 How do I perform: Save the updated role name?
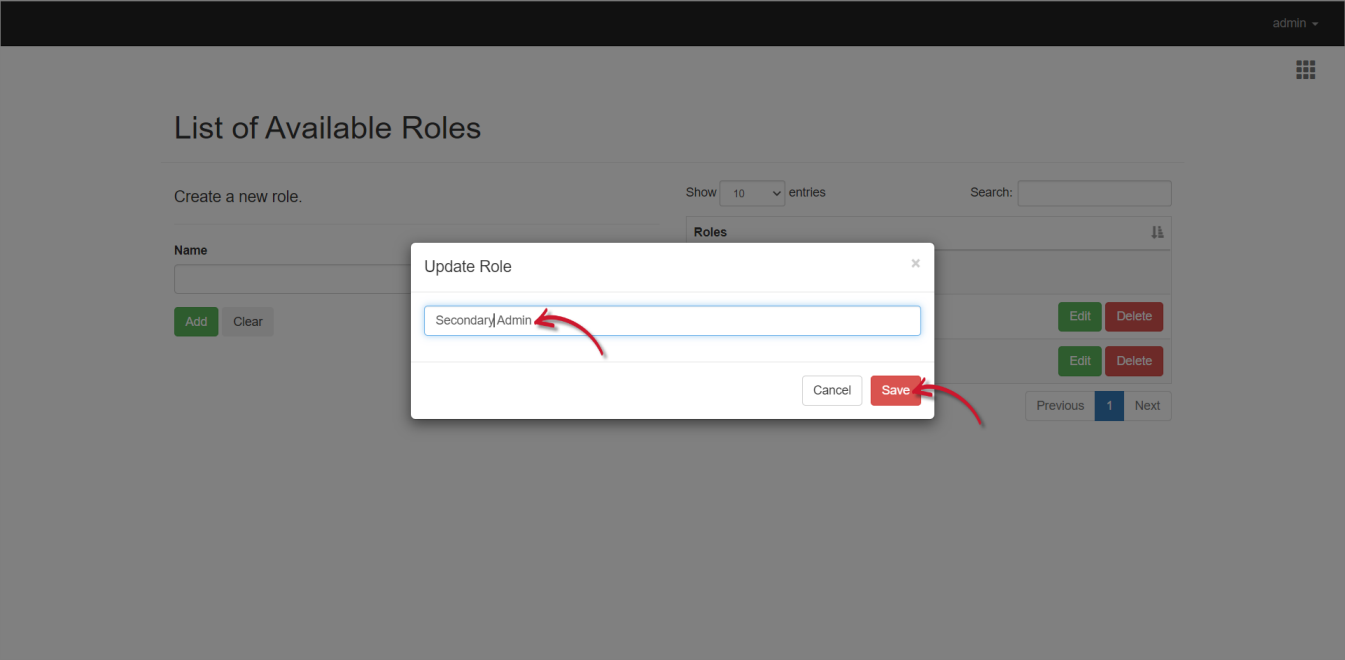pyautogui.click(x=895, y=390)
